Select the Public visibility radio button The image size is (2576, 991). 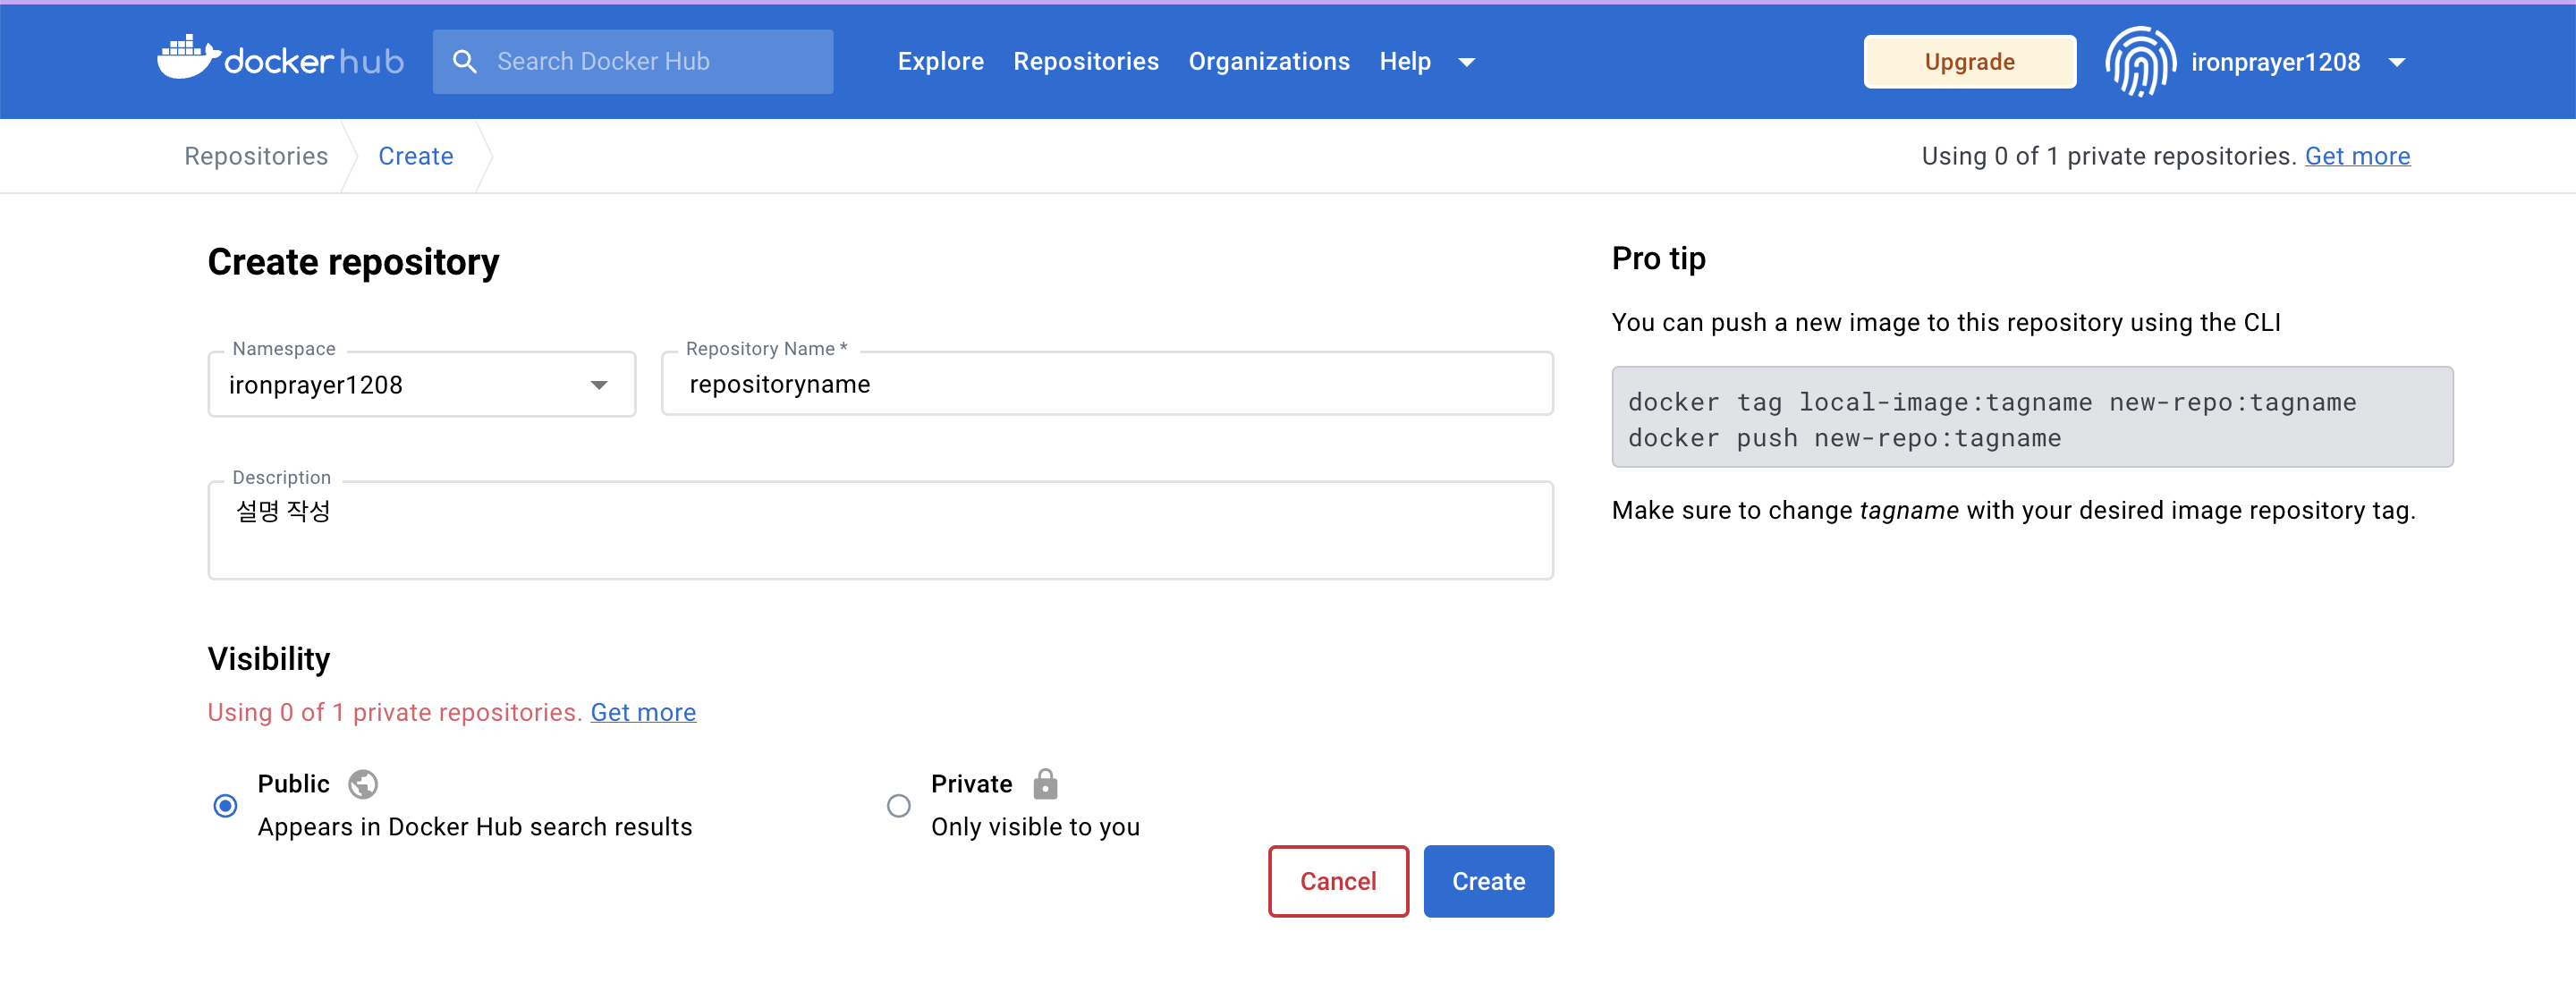pyautogui.click(x=226, y=805)
